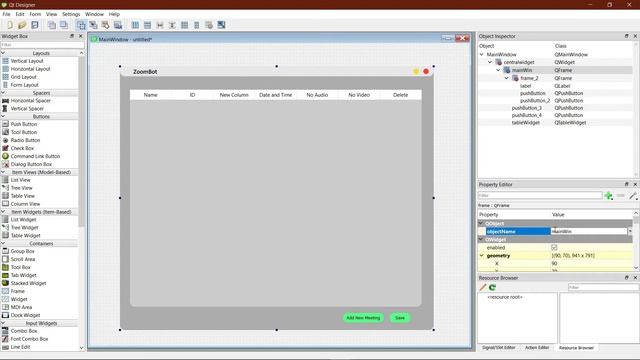Collapse the Containers category in Widget Box
The image size is (640, 360).
point(3,243)
